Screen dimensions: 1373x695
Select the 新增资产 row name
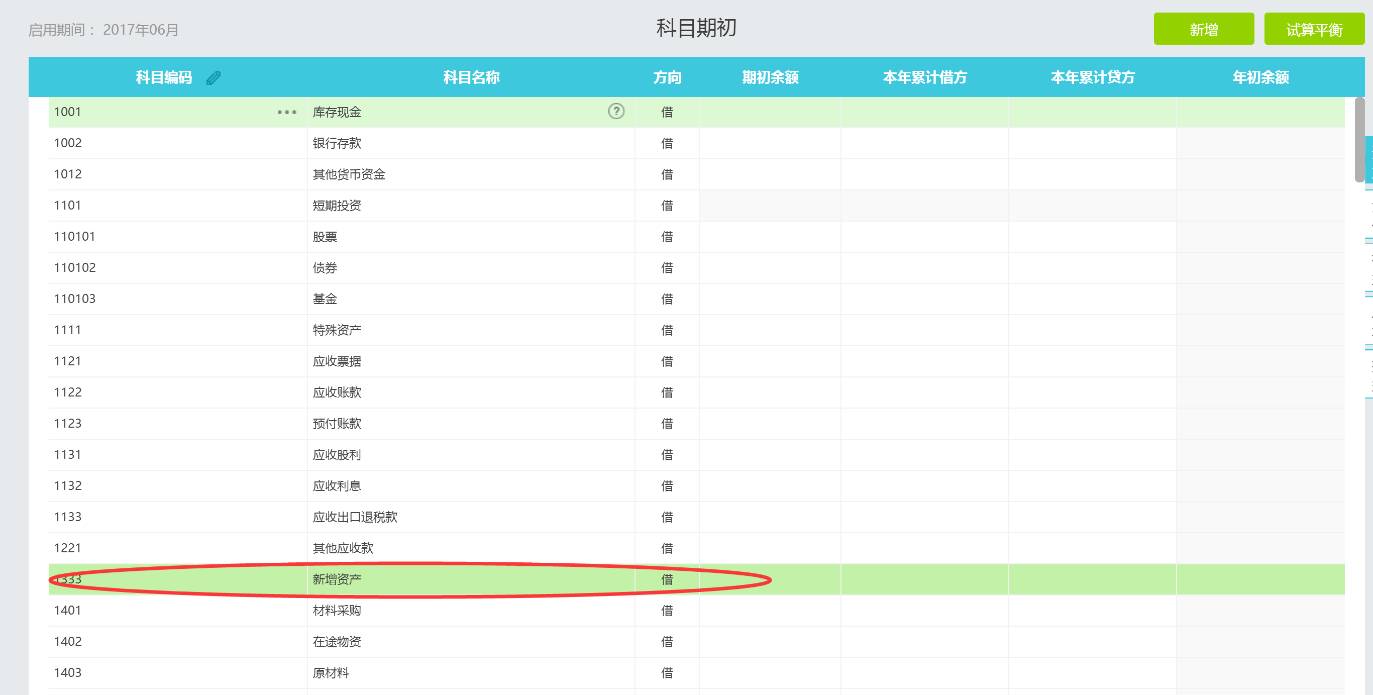coord(337,579)
